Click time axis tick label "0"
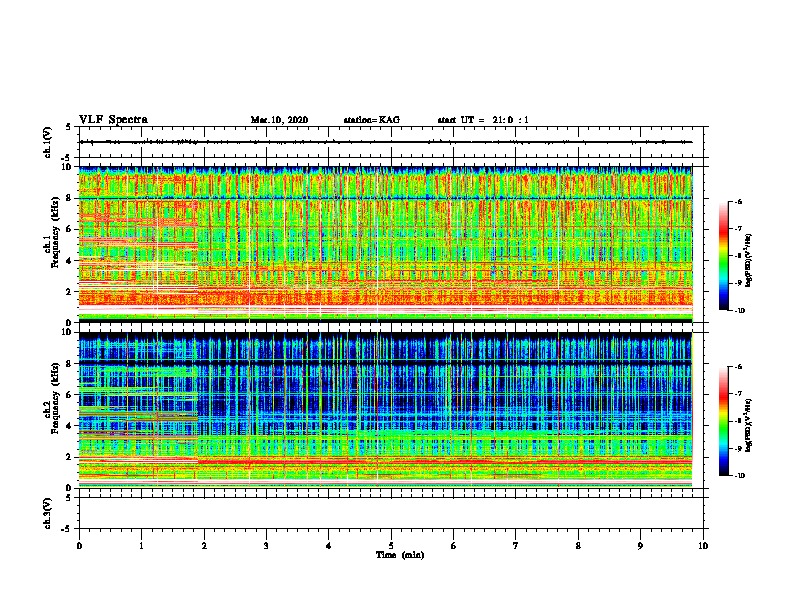The image size is (792, 612). (79, 546)
